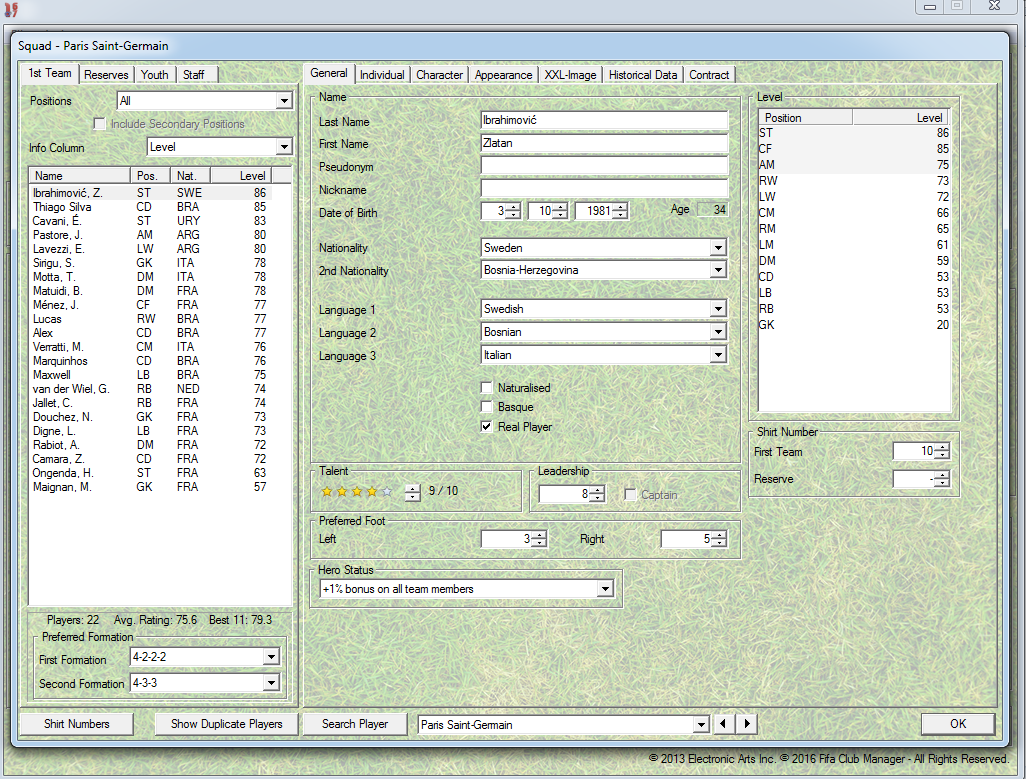Click the next club arrow button
Image resolution: width=1026 pixels, height=779 pixels.
[747, 724]
